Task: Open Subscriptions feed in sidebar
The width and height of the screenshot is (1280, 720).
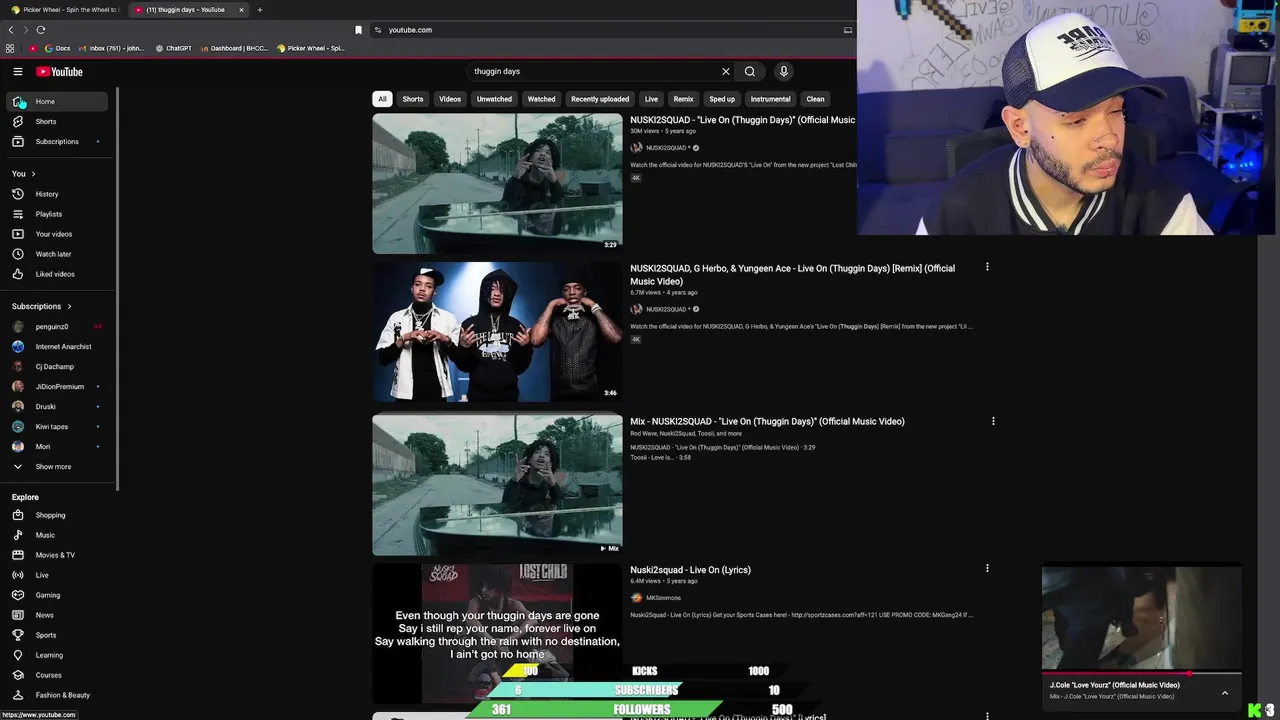Action: point(58,142)
